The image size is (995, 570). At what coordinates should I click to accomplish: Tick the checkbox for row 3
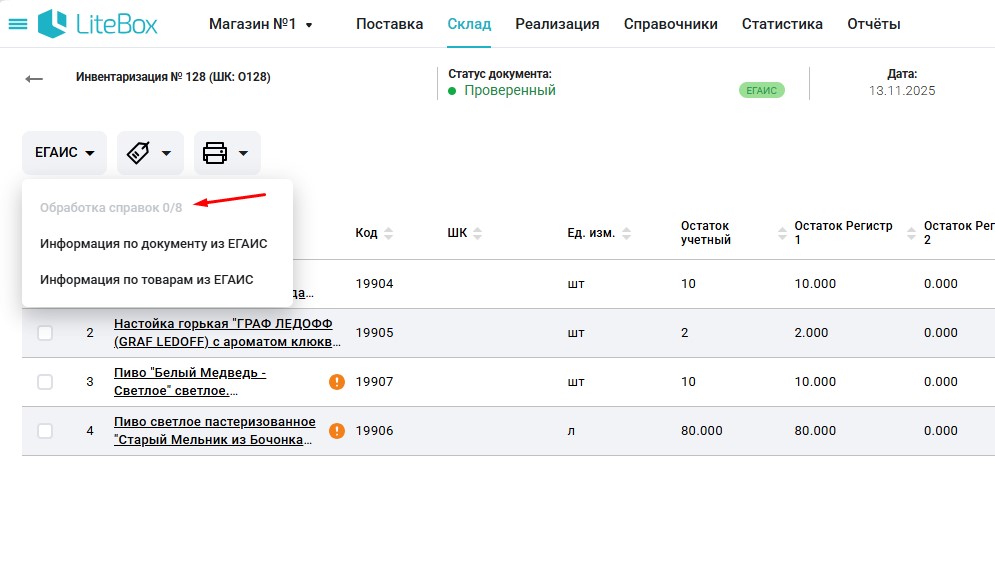pos(45,382)
